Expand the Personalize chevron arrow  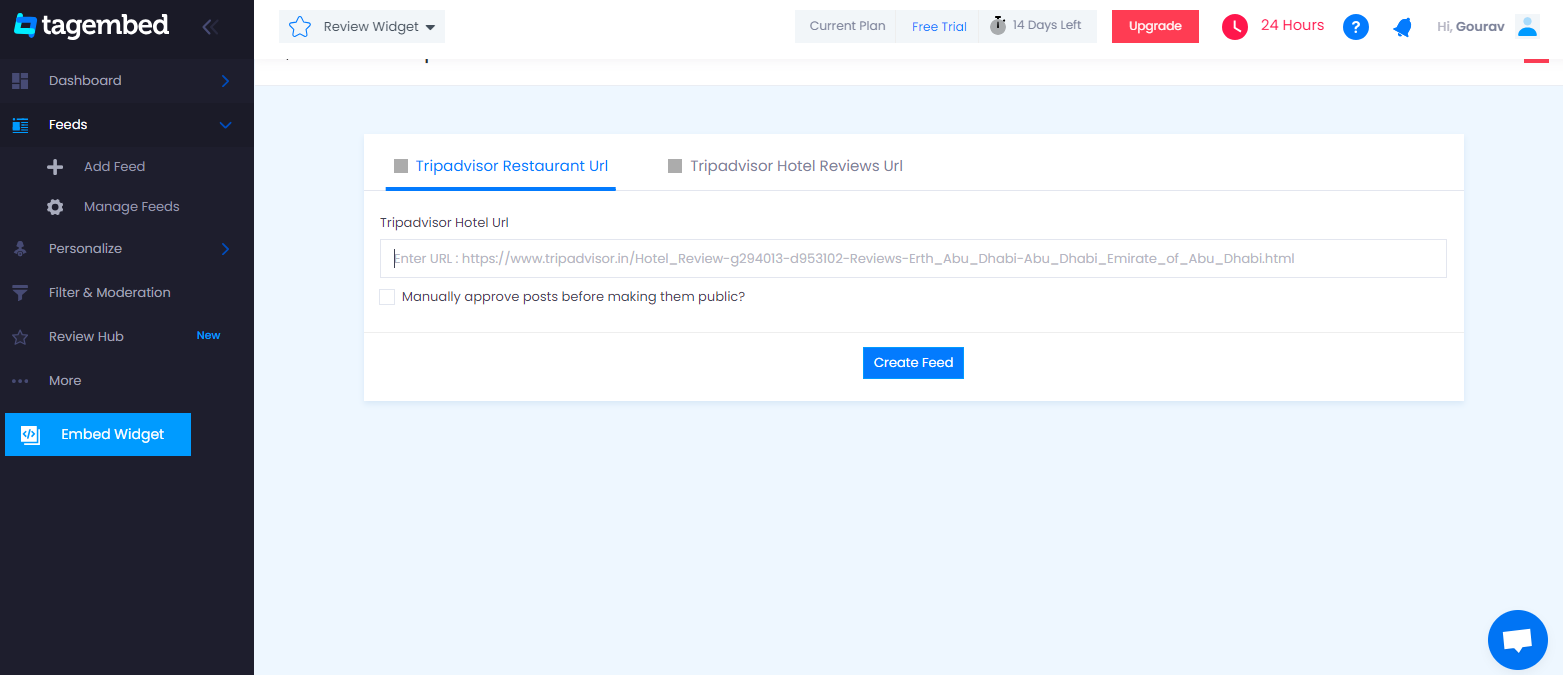tap(226, 249)
